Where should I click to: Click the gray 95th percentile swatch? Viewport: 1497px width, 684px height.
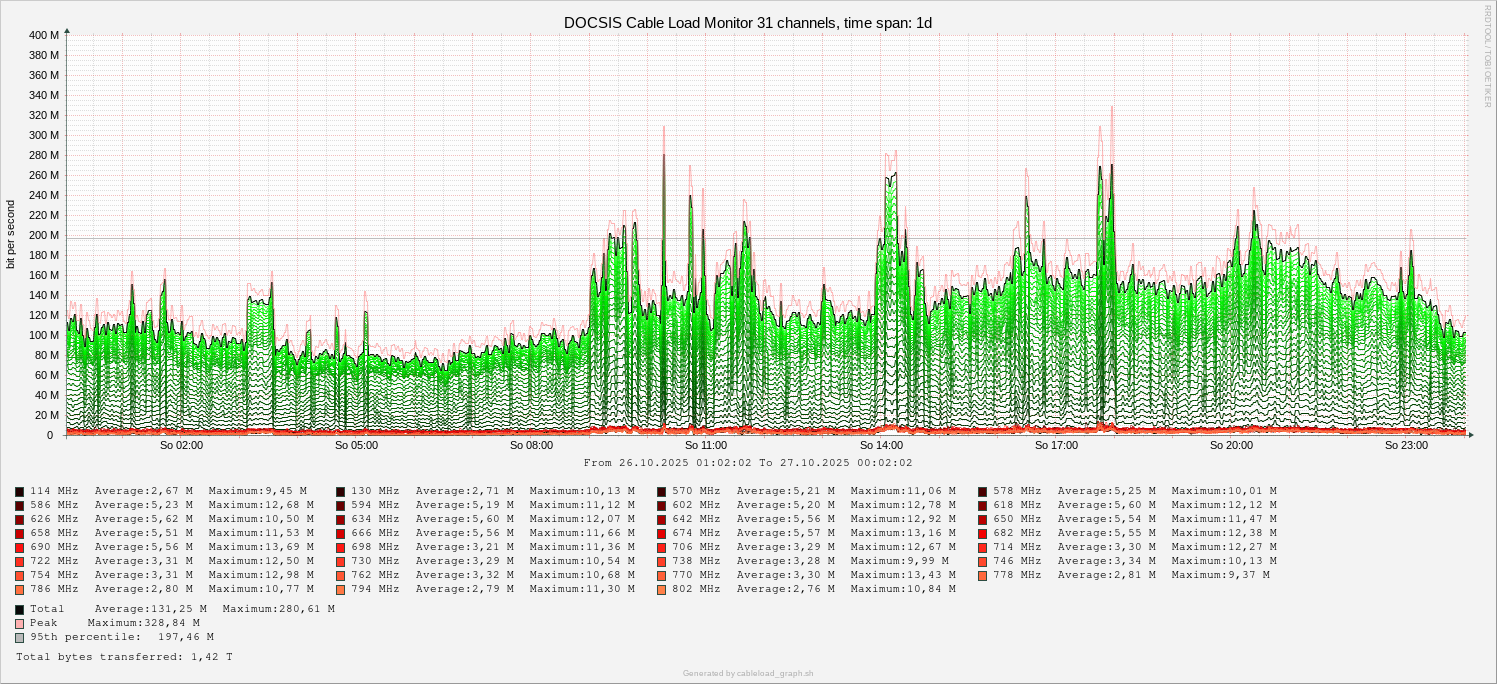point(20,637)
